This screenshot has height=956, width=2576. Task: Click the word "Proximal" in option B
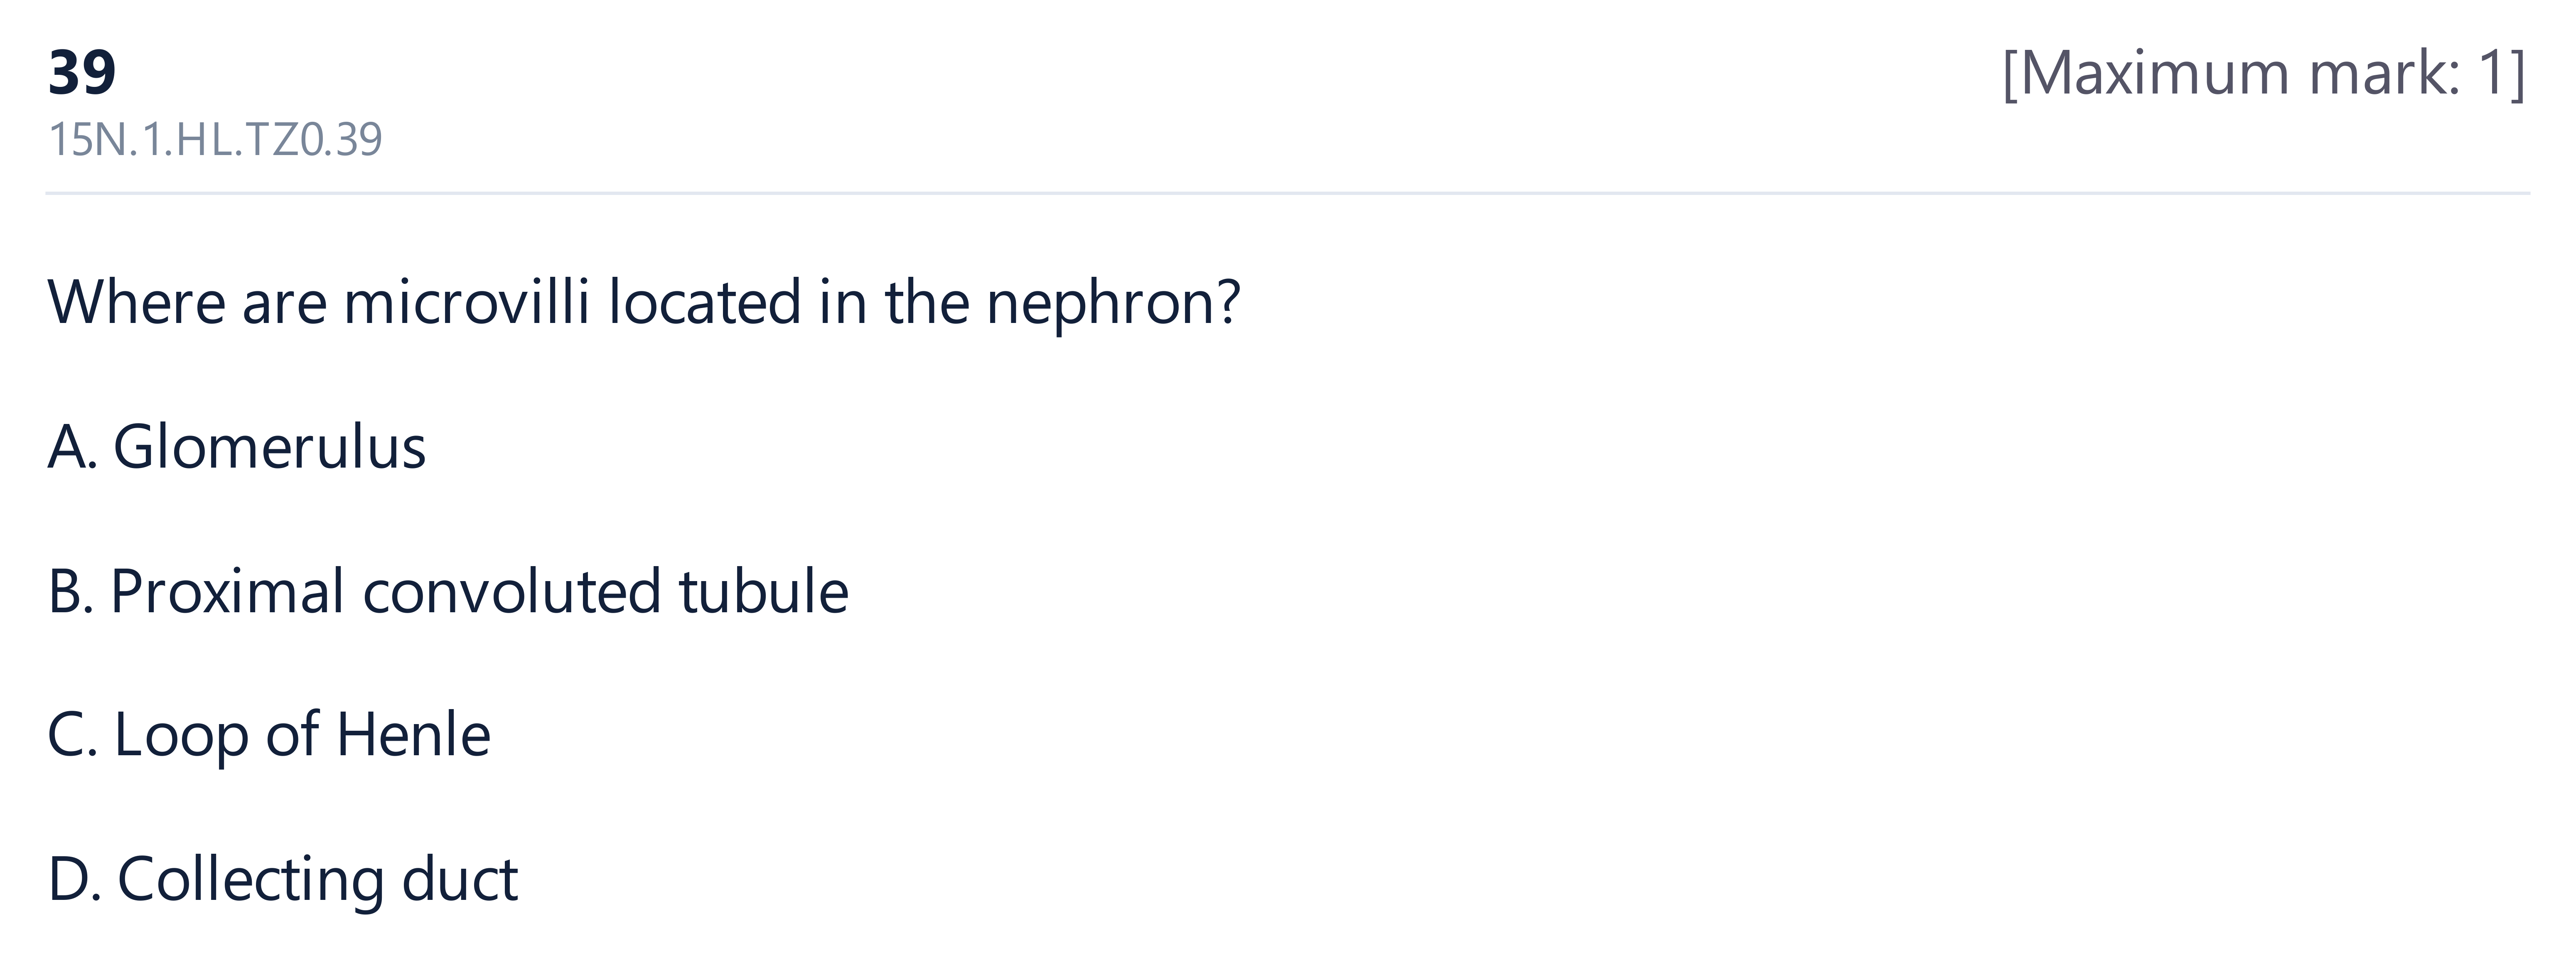point(227,591)
